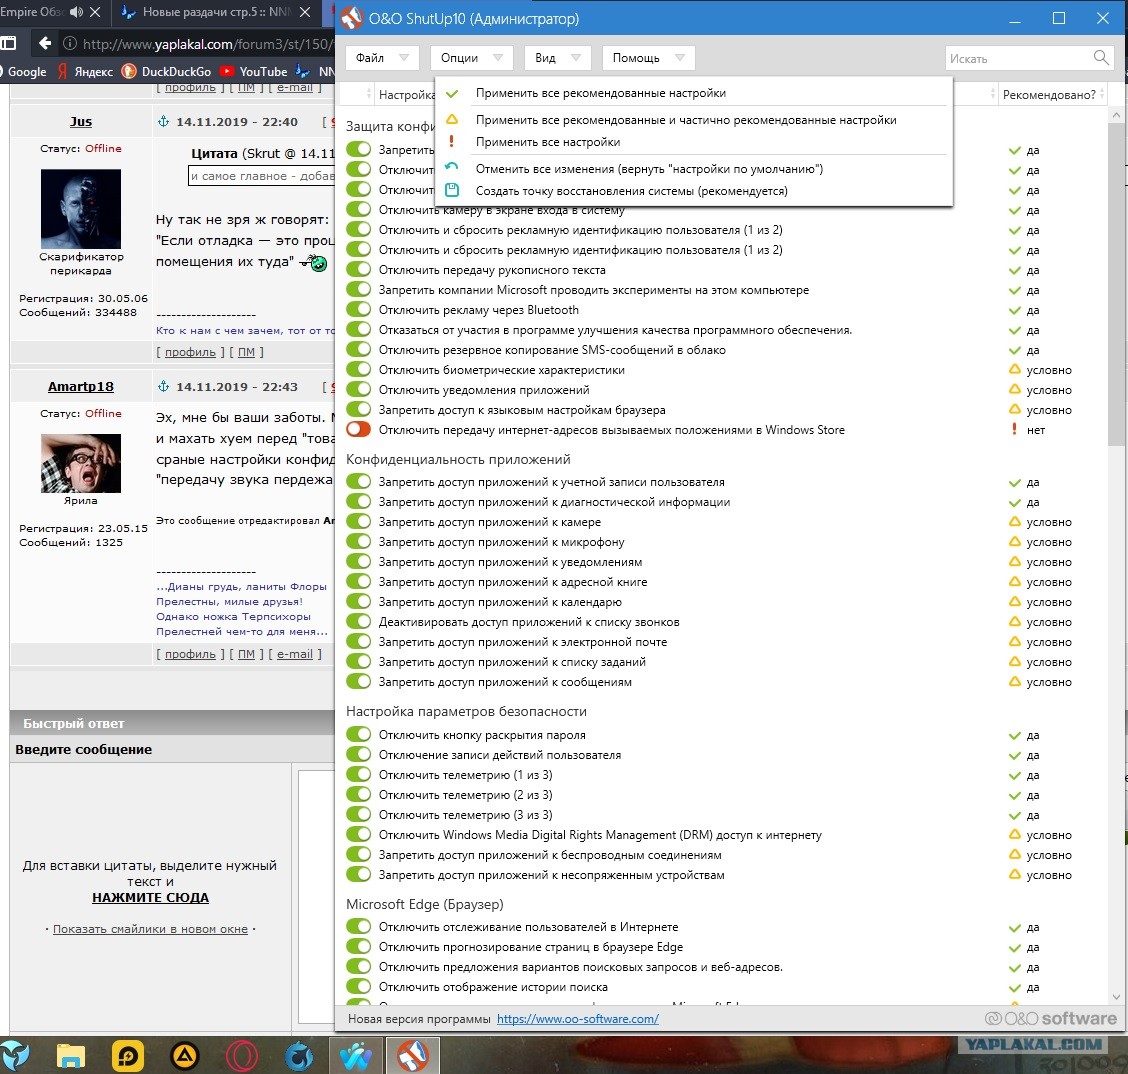Click the scrollbar down arrow in ShutUp10

1116,997
